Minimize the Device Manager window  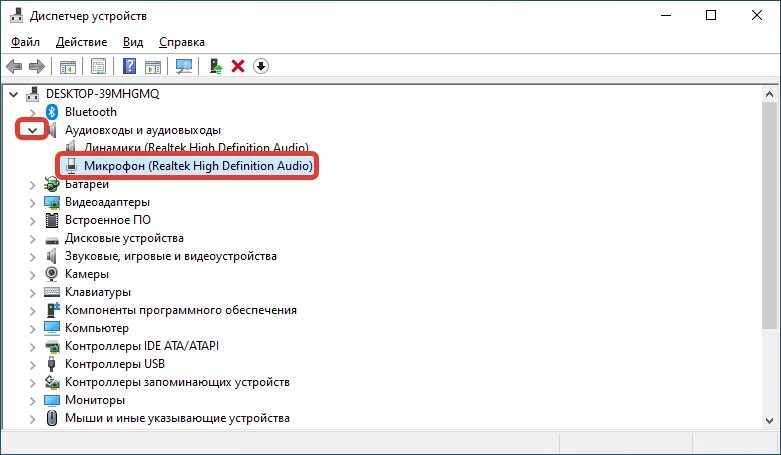pyautogui.click(x=666, y=15)
